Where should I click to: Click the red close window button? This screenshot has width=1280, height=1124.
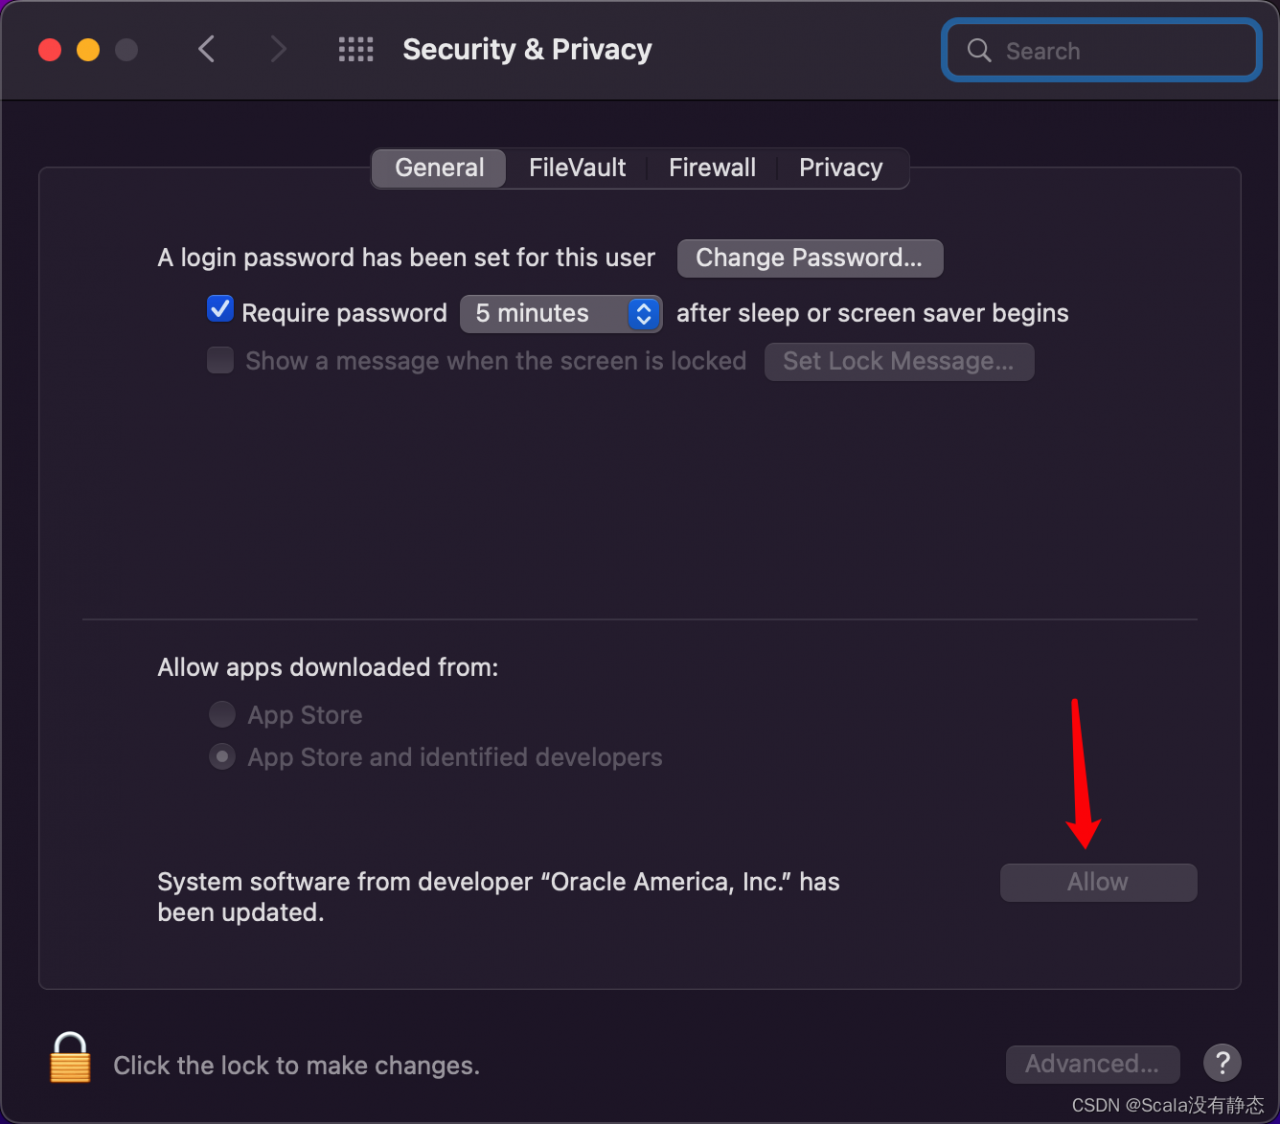[x=50, y=49]
